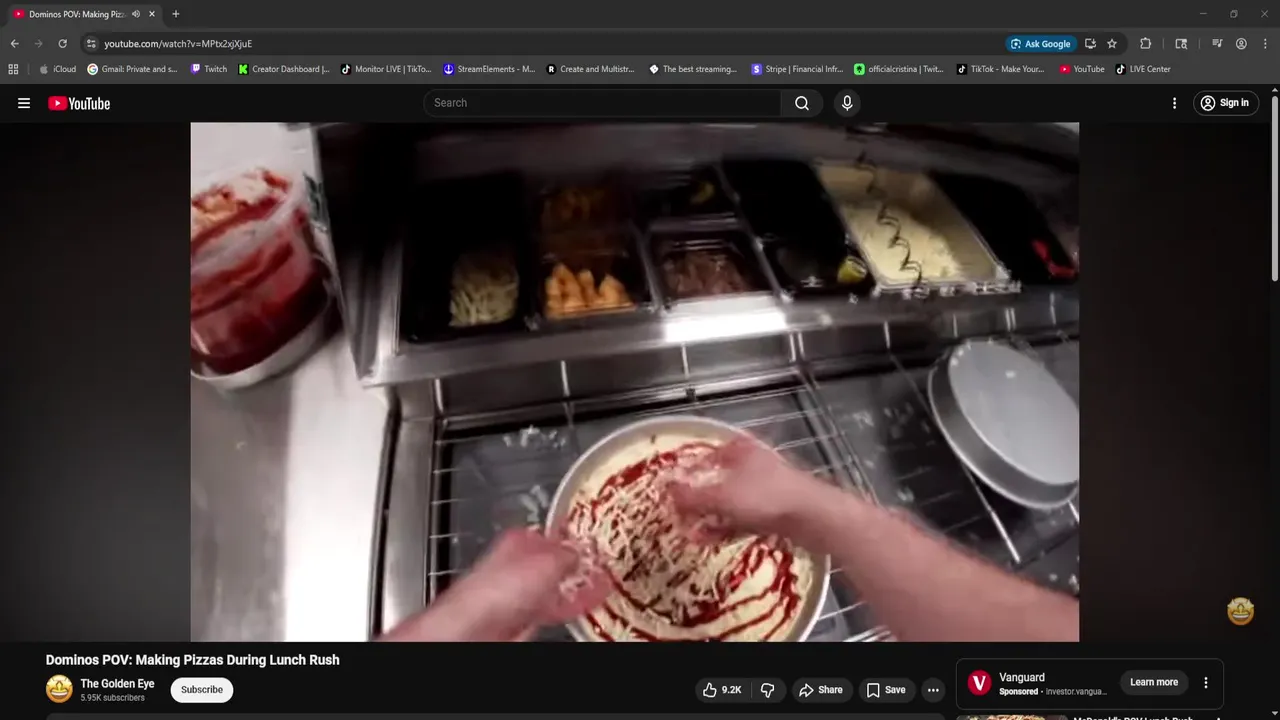This screenshot has width=1280, height=720.
Task: Open a new browser tab
Action: (x=176, y=14)
